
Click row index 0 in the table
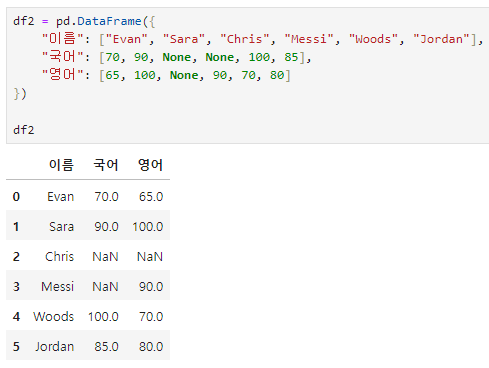pos(16,197)
